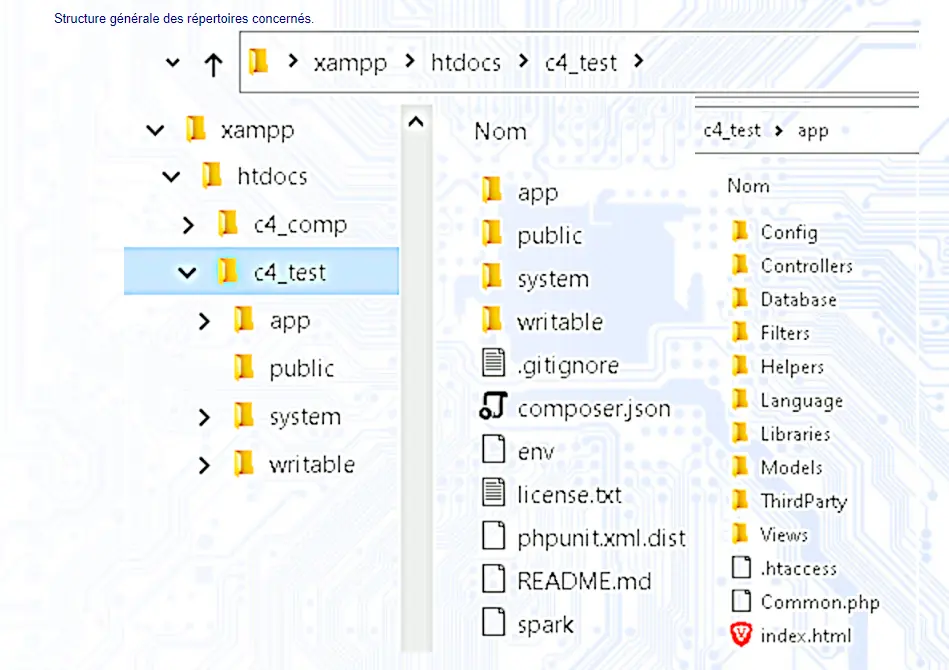Select writable in the folder tree
The image size is (949, 670).
coord(312,464)
